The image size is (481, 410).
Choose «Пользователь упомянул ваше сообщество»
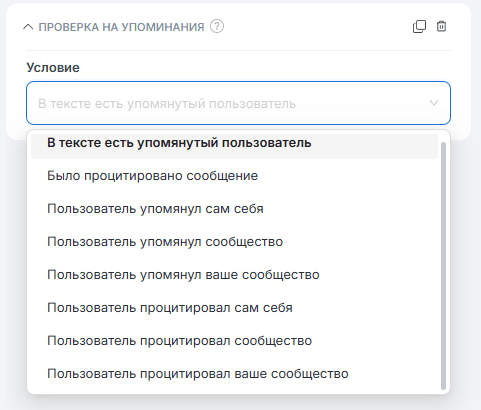[234, 275]
